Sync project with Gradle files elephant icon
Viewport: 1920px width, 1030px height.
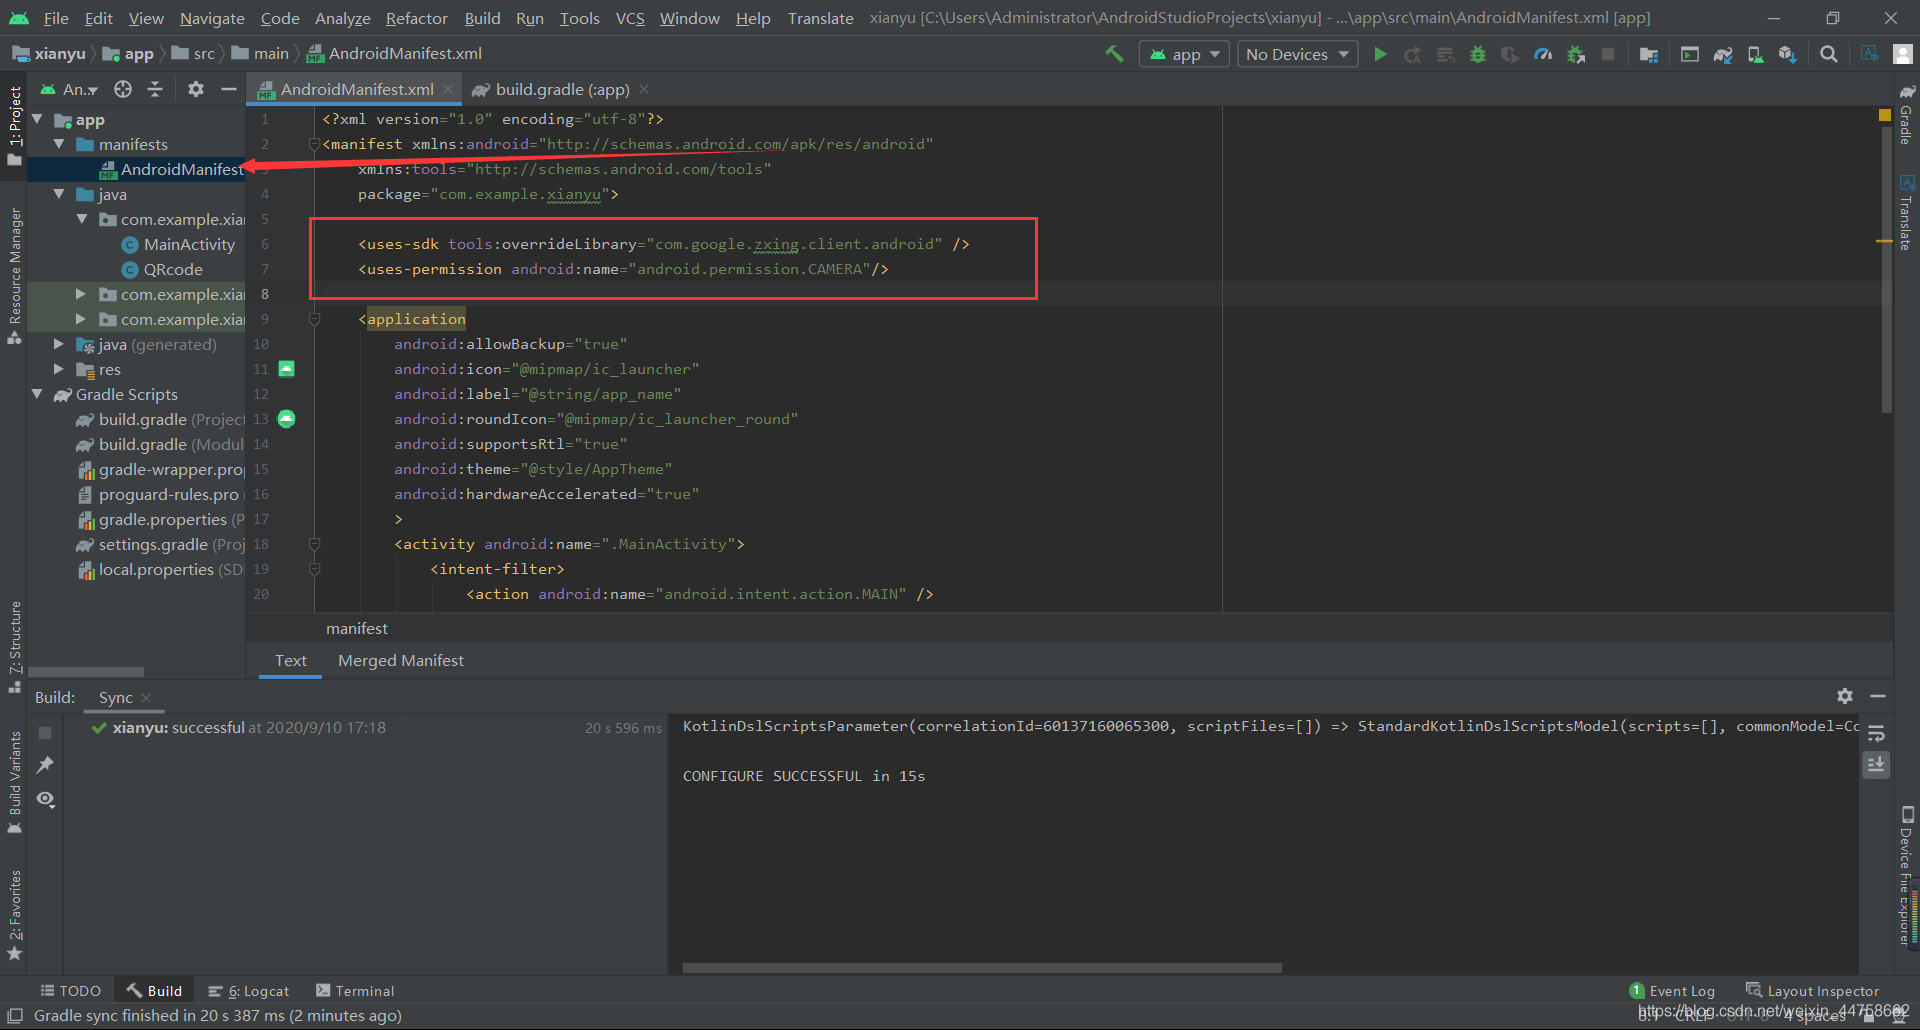coord(1722,54)
